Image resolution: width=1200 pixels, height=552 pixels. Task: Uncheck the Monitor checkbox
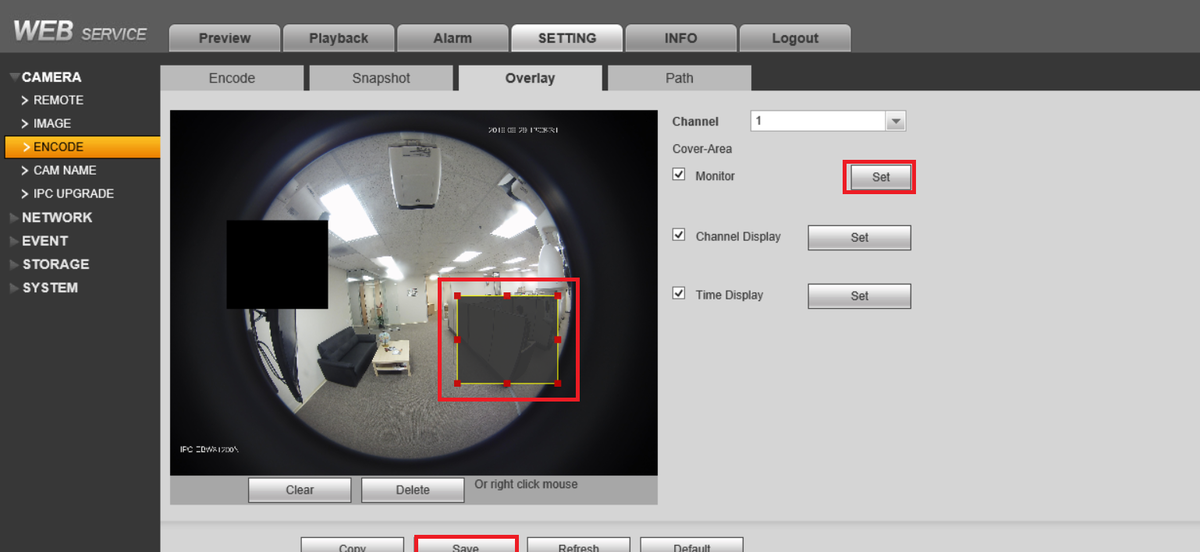679,175
